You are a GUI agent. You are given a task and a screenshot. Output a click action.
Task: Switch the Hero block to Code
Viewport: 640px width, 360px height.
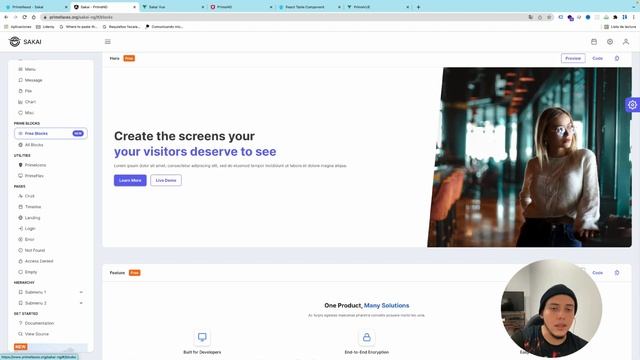(x=598, y=58)
